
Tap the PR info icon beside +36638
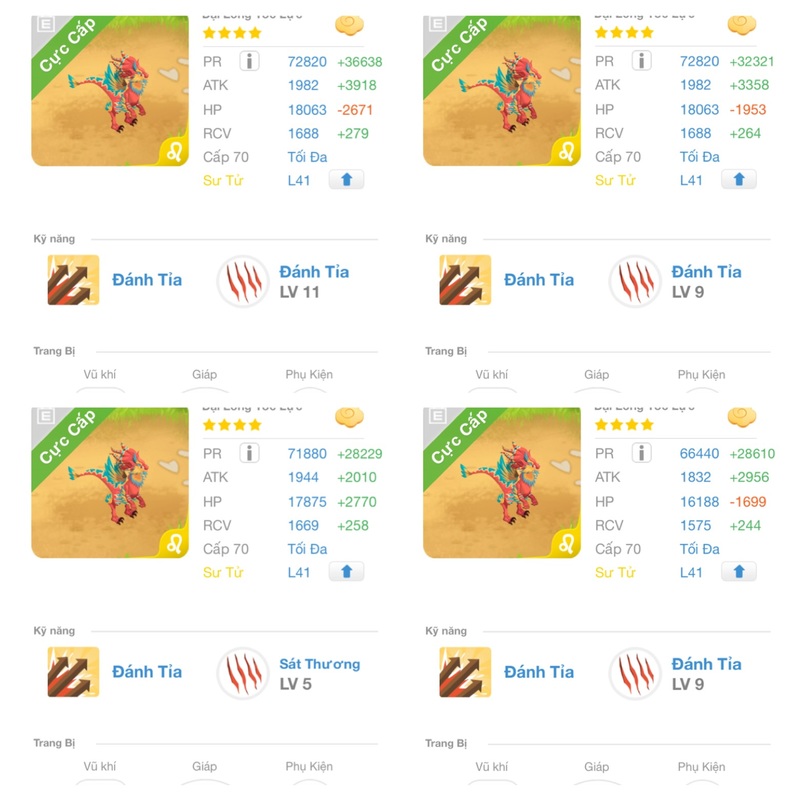click(x=249, y=61)
